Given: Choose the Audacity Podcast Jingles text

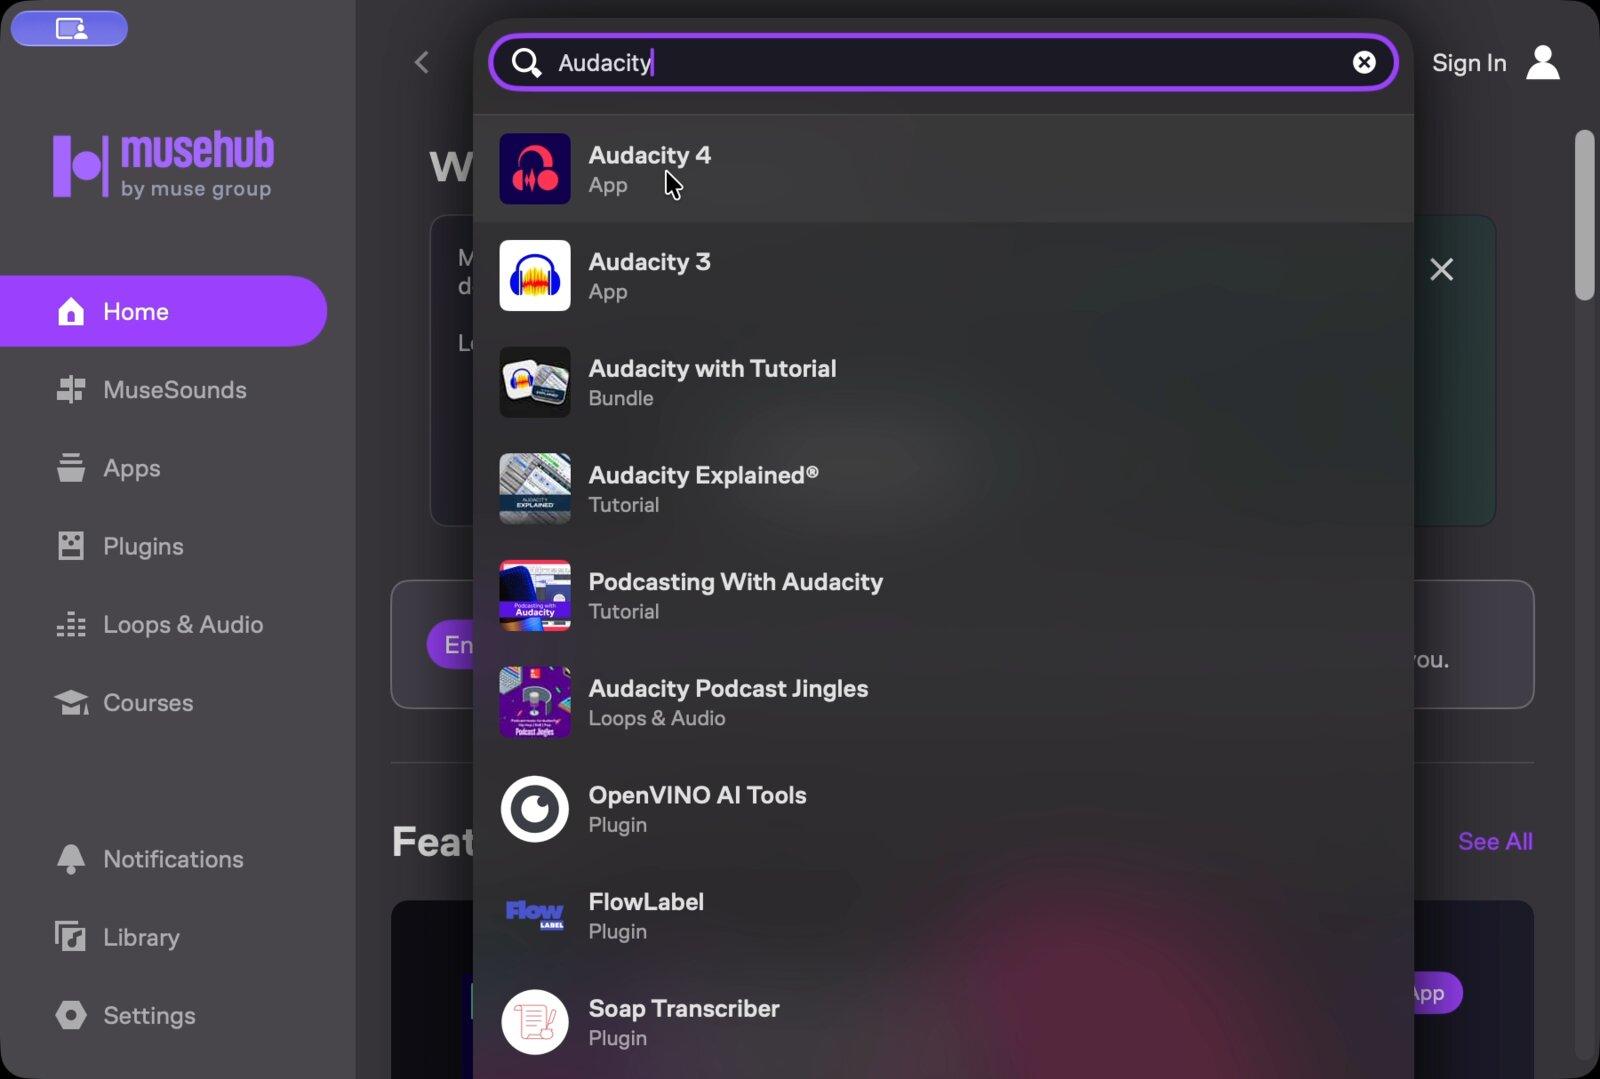Looking at the screenshot, I should pos(728,689).
